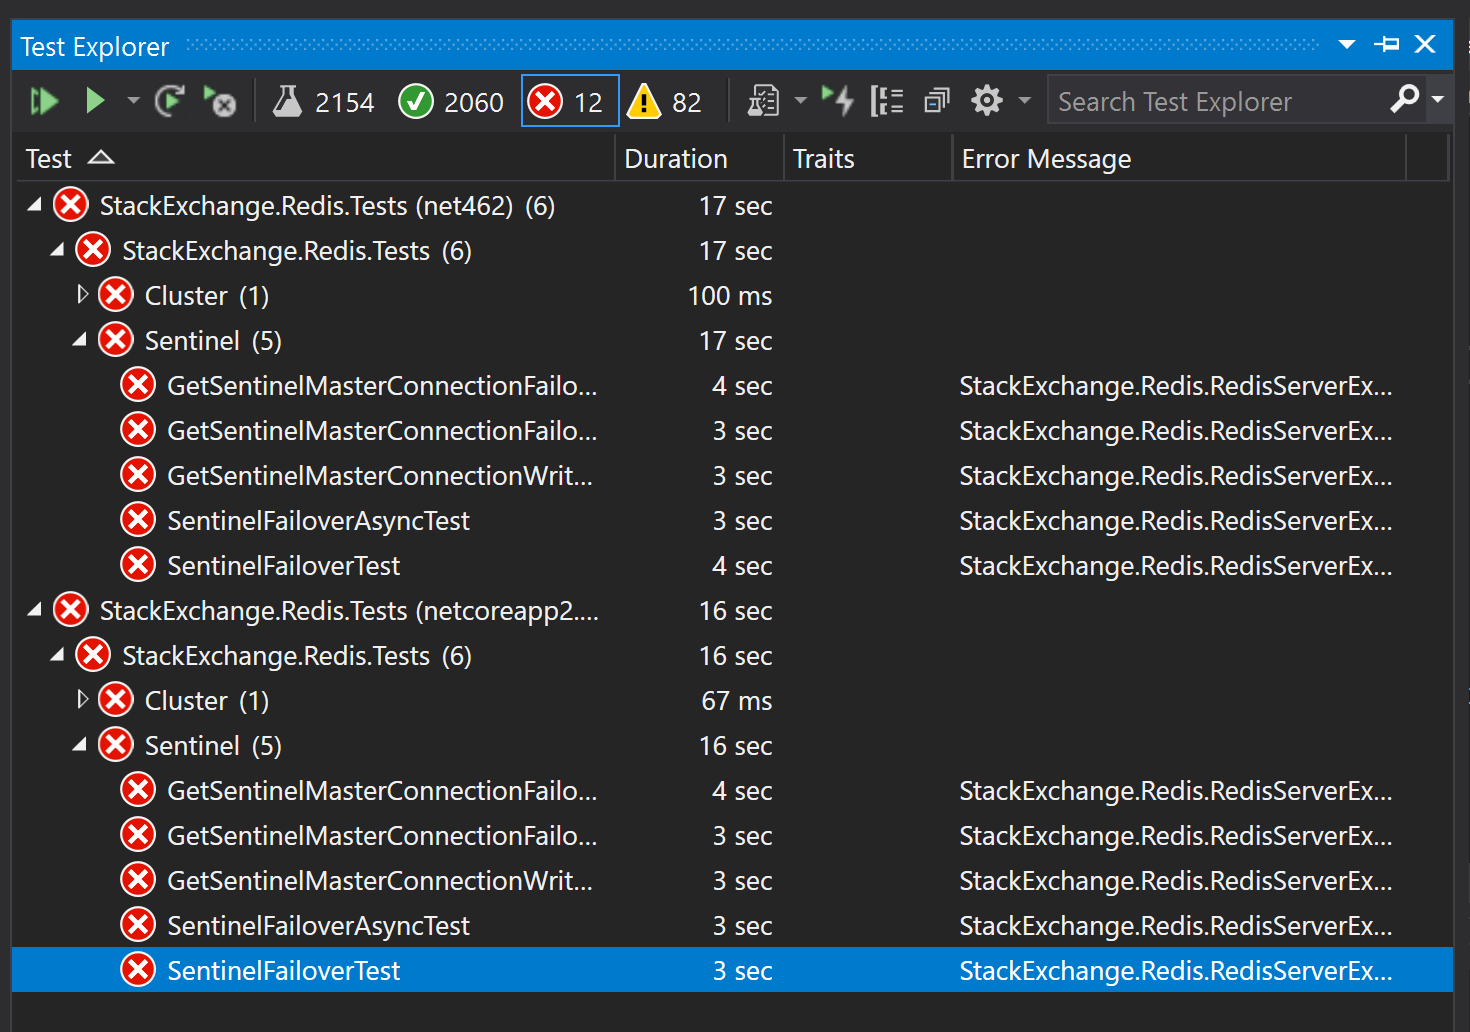Select the highlighted SentinelFailoverTest row
Screen dimensions: 1470x1032
(x=732, y=970)
